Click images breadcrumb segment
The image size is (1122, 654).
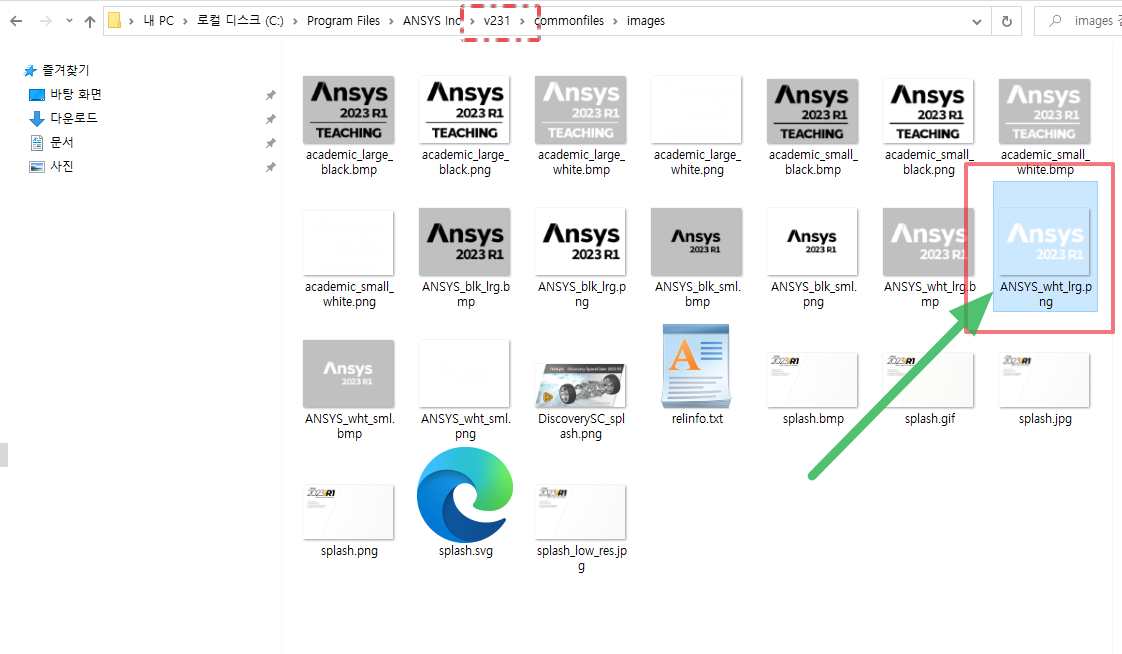645,21
